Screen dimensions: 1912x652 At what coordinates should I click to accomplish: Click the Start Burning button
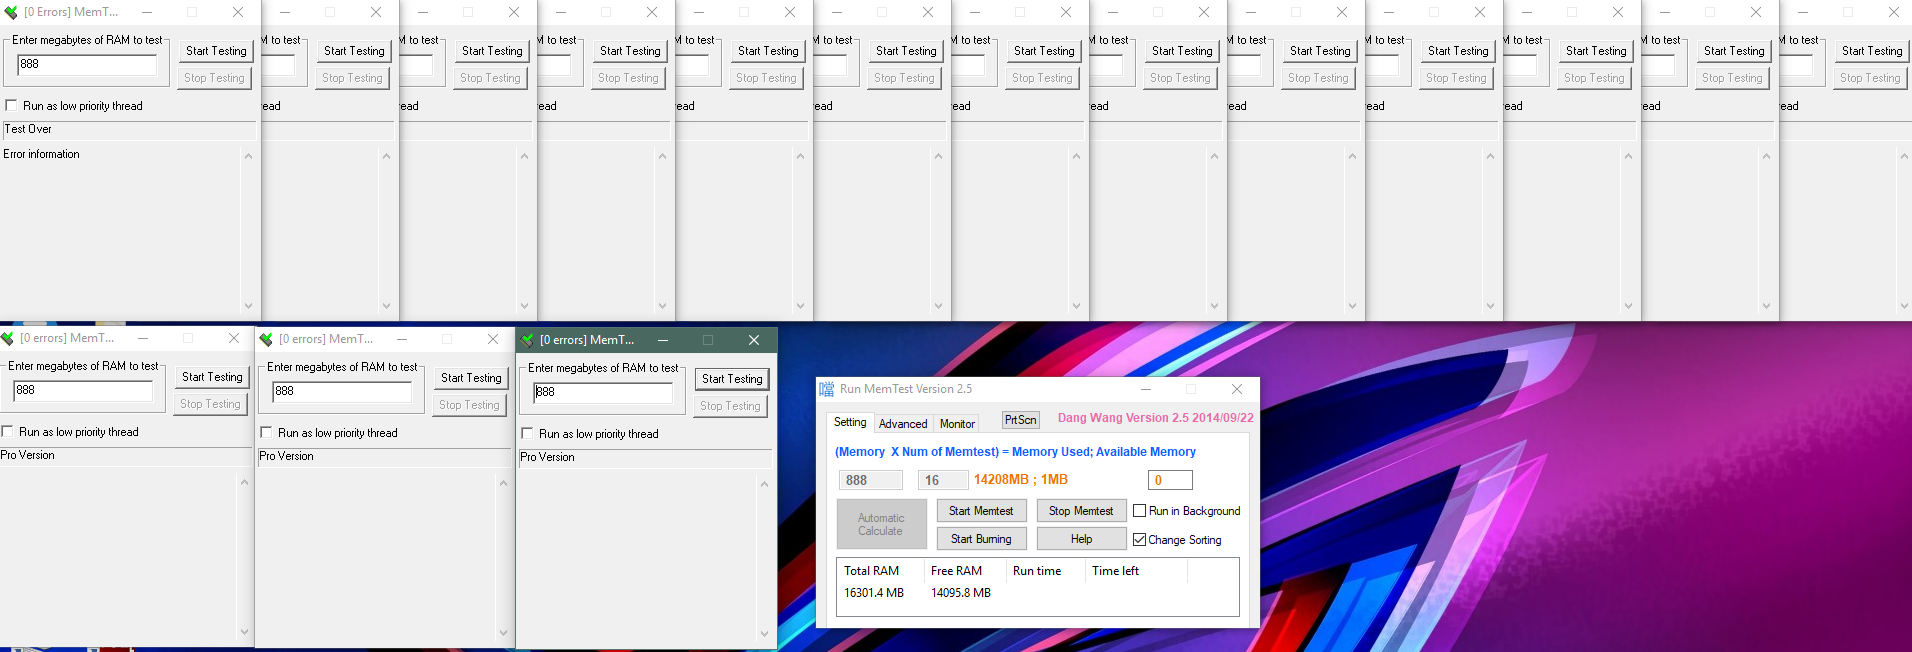click(x=981, y=539)
